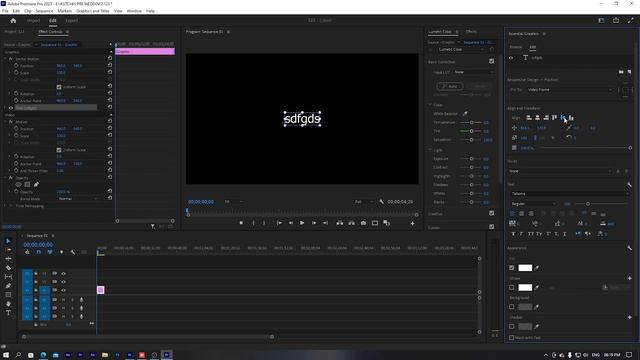Toggle Linked Selection in the timeline header

pyautogui.click(x=50, y=252)
